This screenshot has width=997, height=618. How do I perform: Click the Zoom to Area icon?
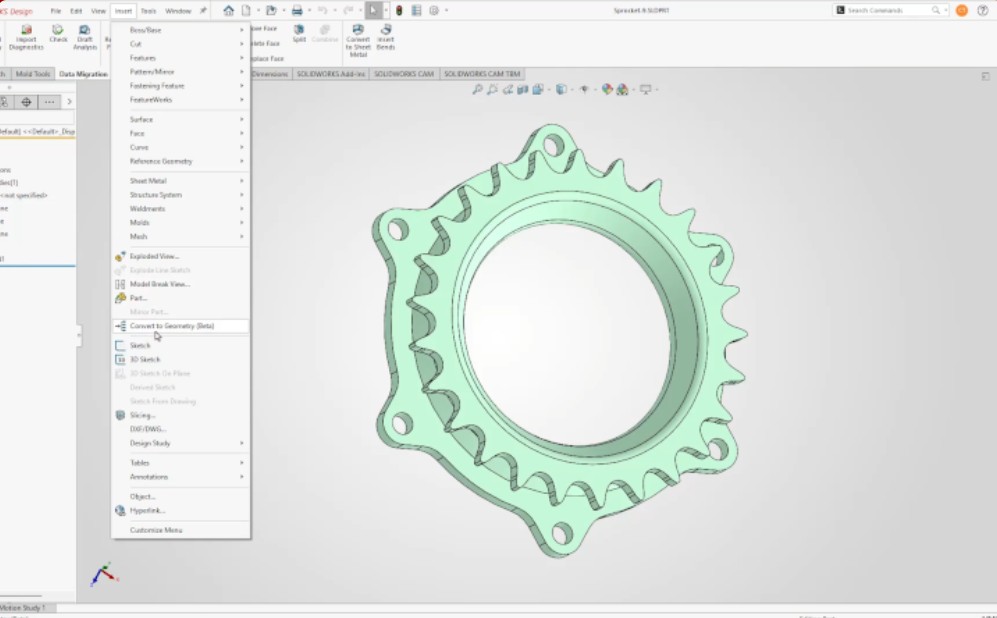point(492,90)
